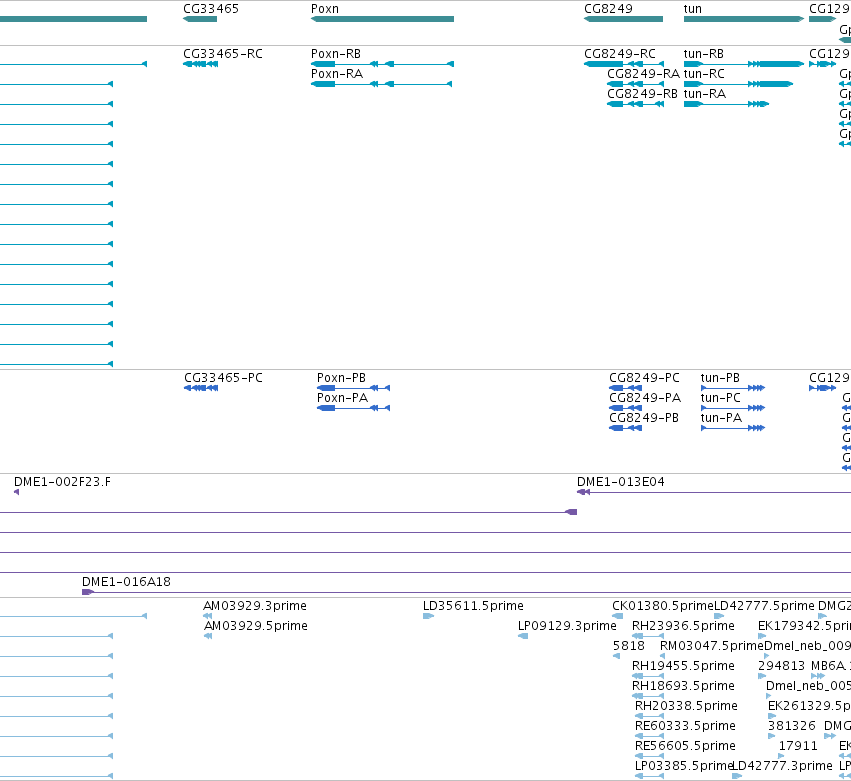Click the AM03929.5prime EST arrow
Screen dimensions: 851x781
point(208,636)
